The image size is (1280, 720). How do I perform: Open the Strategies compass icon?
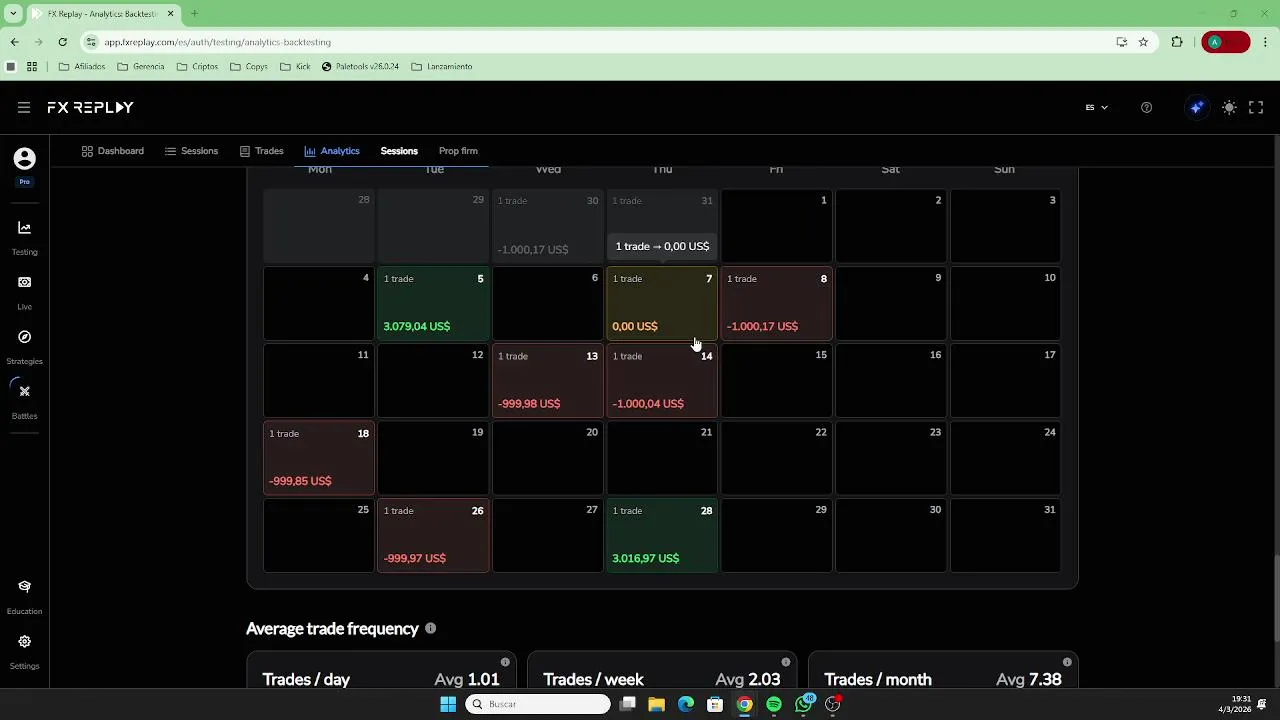[x=24, y=337]
